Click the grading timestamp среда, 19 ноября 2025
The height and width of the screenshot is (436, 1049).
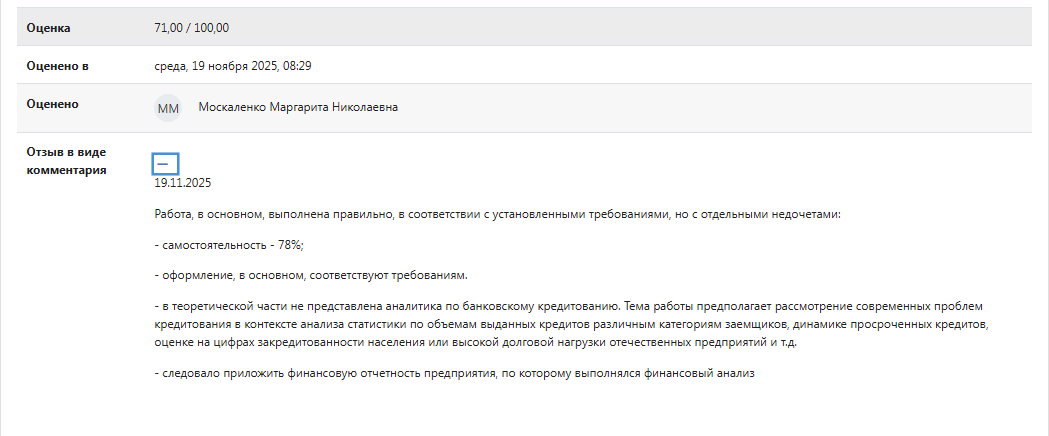tap(240, 66)
